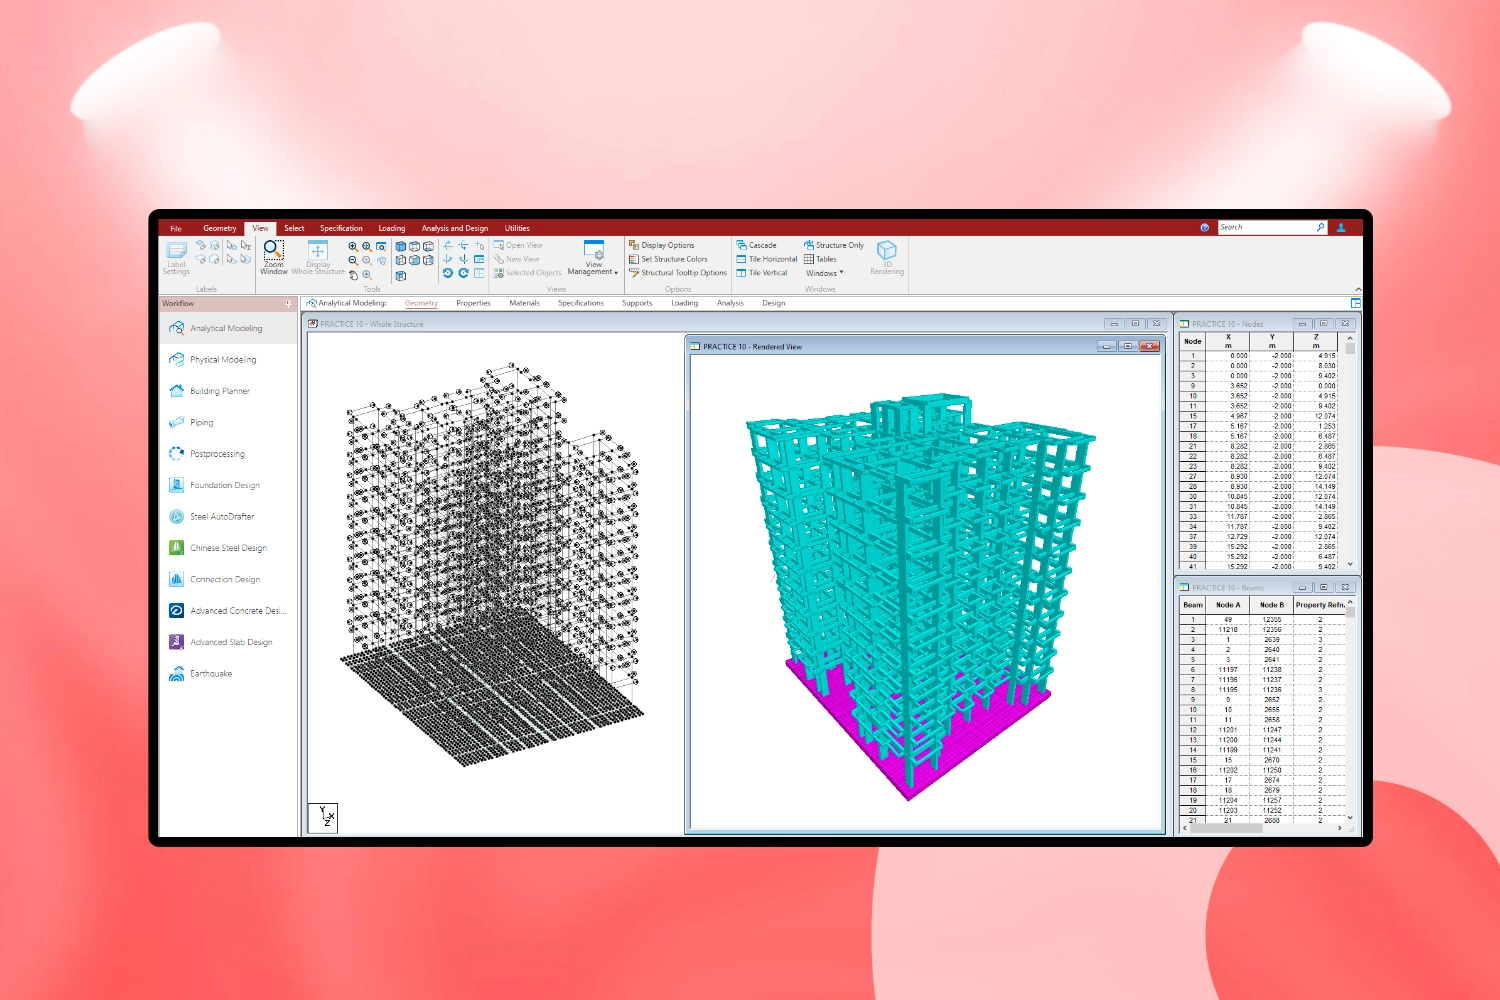Open Set Structure Colors
This screenshot has width=1500, height=1000.
click(x=673, y=259)
